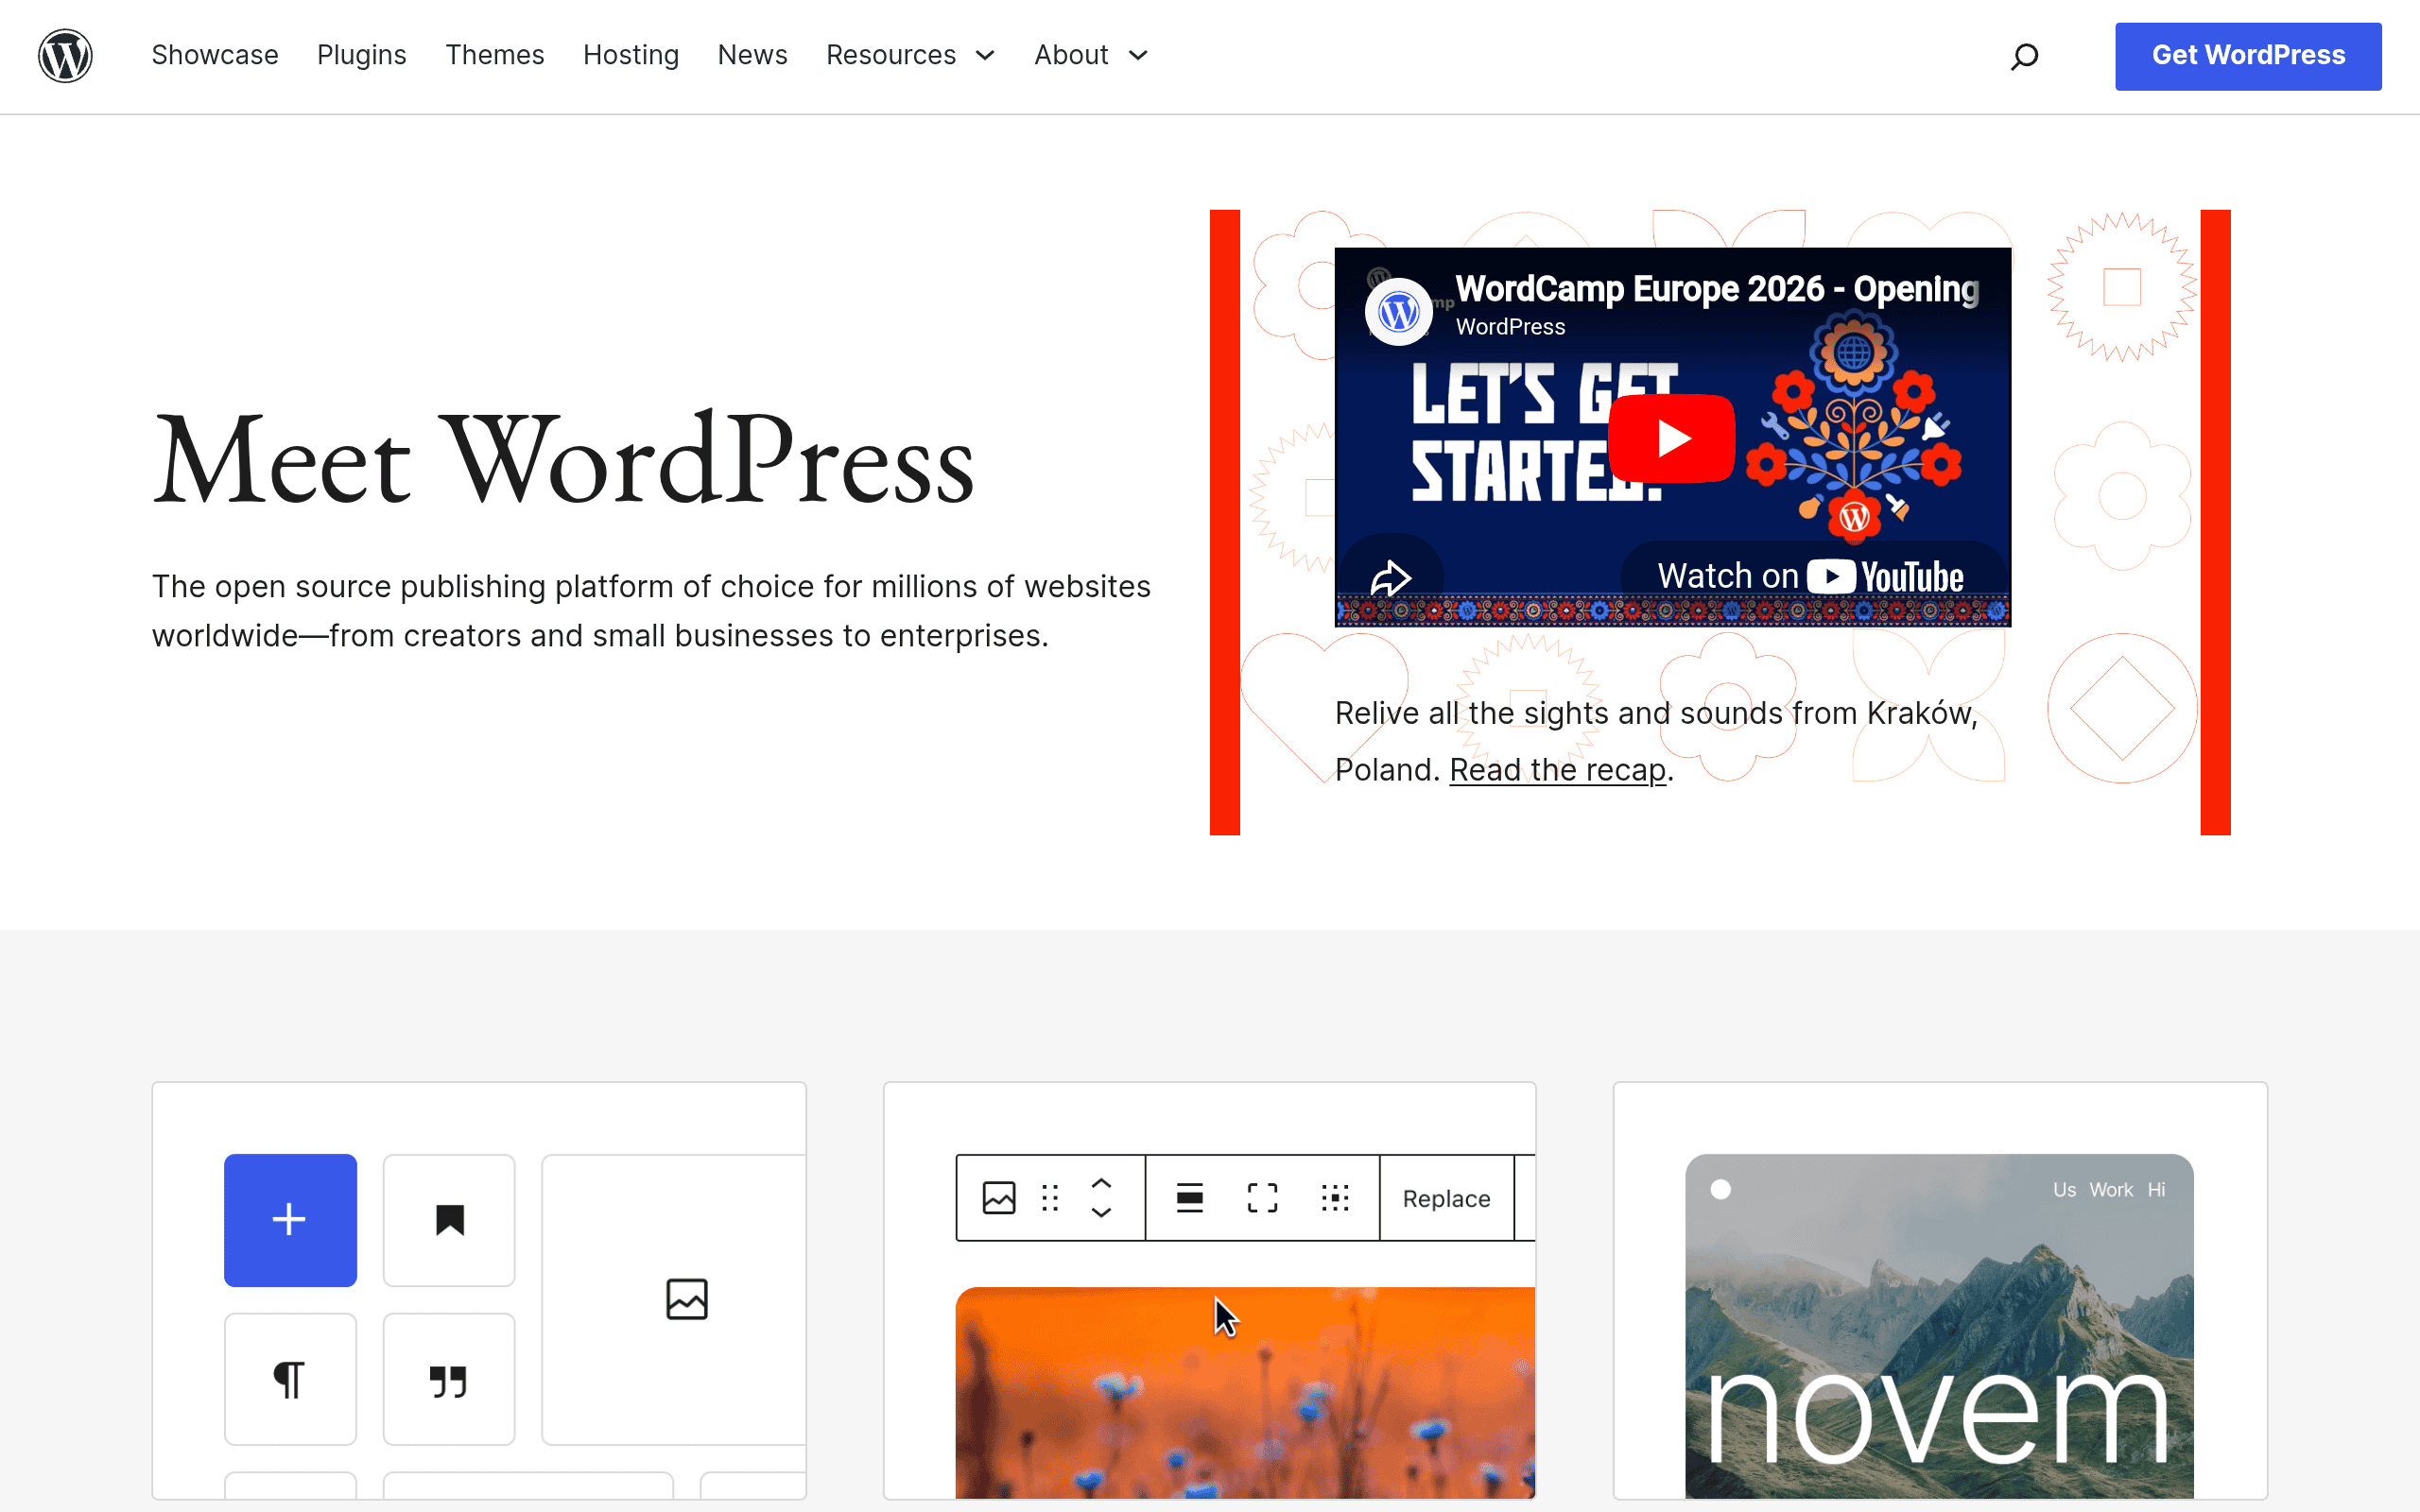Click the blue plus add-block tile
Viewport: 2420px width, 1512px height.
(290, 1220)
